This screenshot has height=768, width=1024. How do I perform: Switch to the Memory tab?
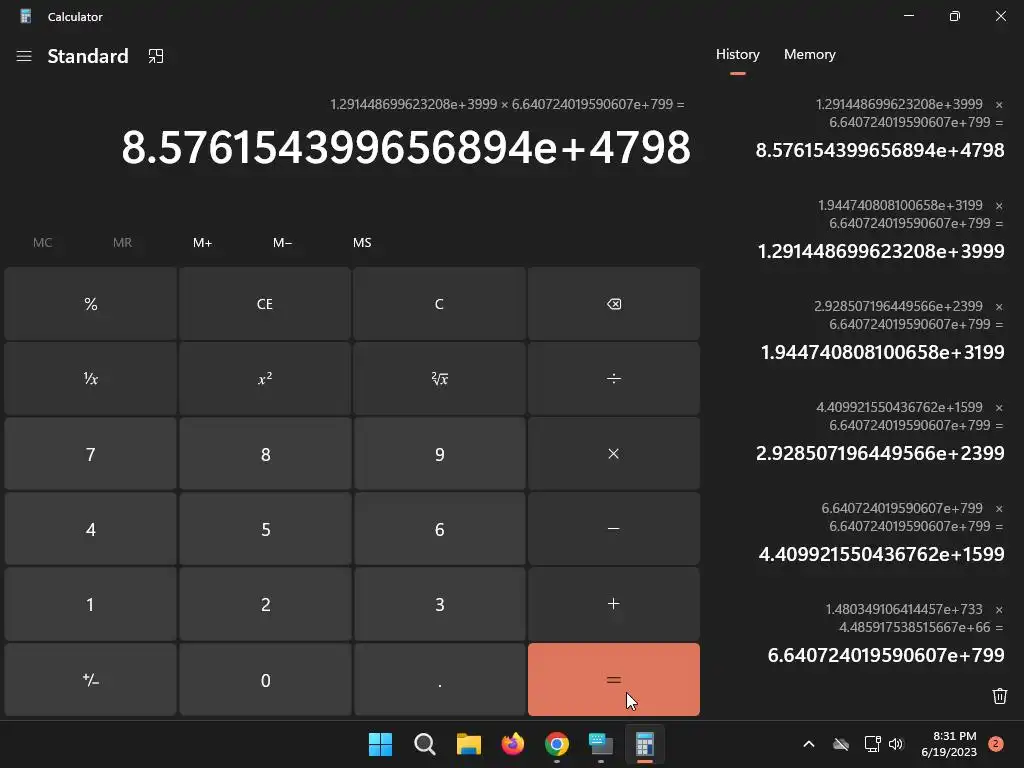click(x=809, y=55)
